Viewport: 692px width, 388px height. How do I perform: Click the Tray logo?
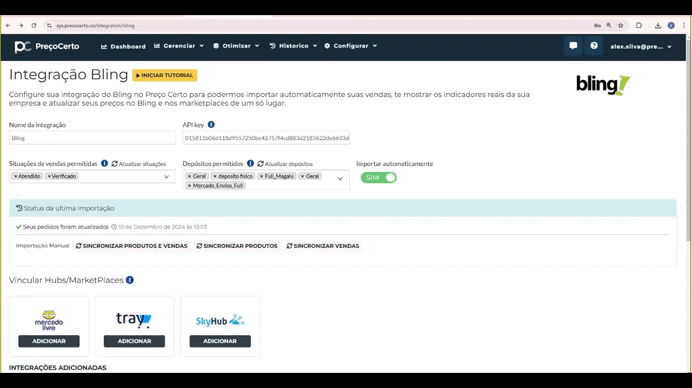(134, 320)
